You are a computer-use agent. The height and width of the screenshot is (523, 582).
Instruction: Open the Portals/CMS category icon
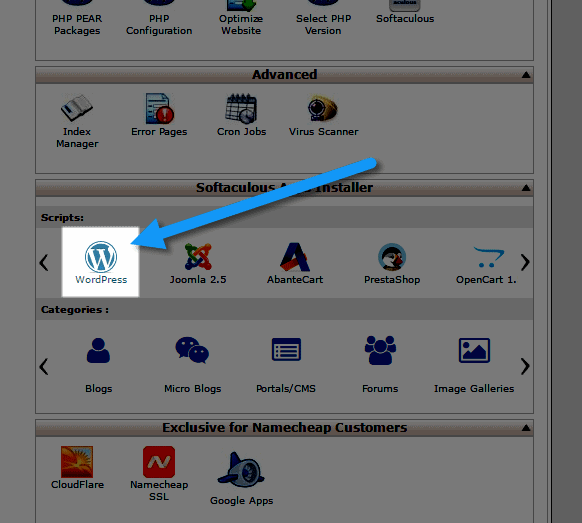(286, 349)
